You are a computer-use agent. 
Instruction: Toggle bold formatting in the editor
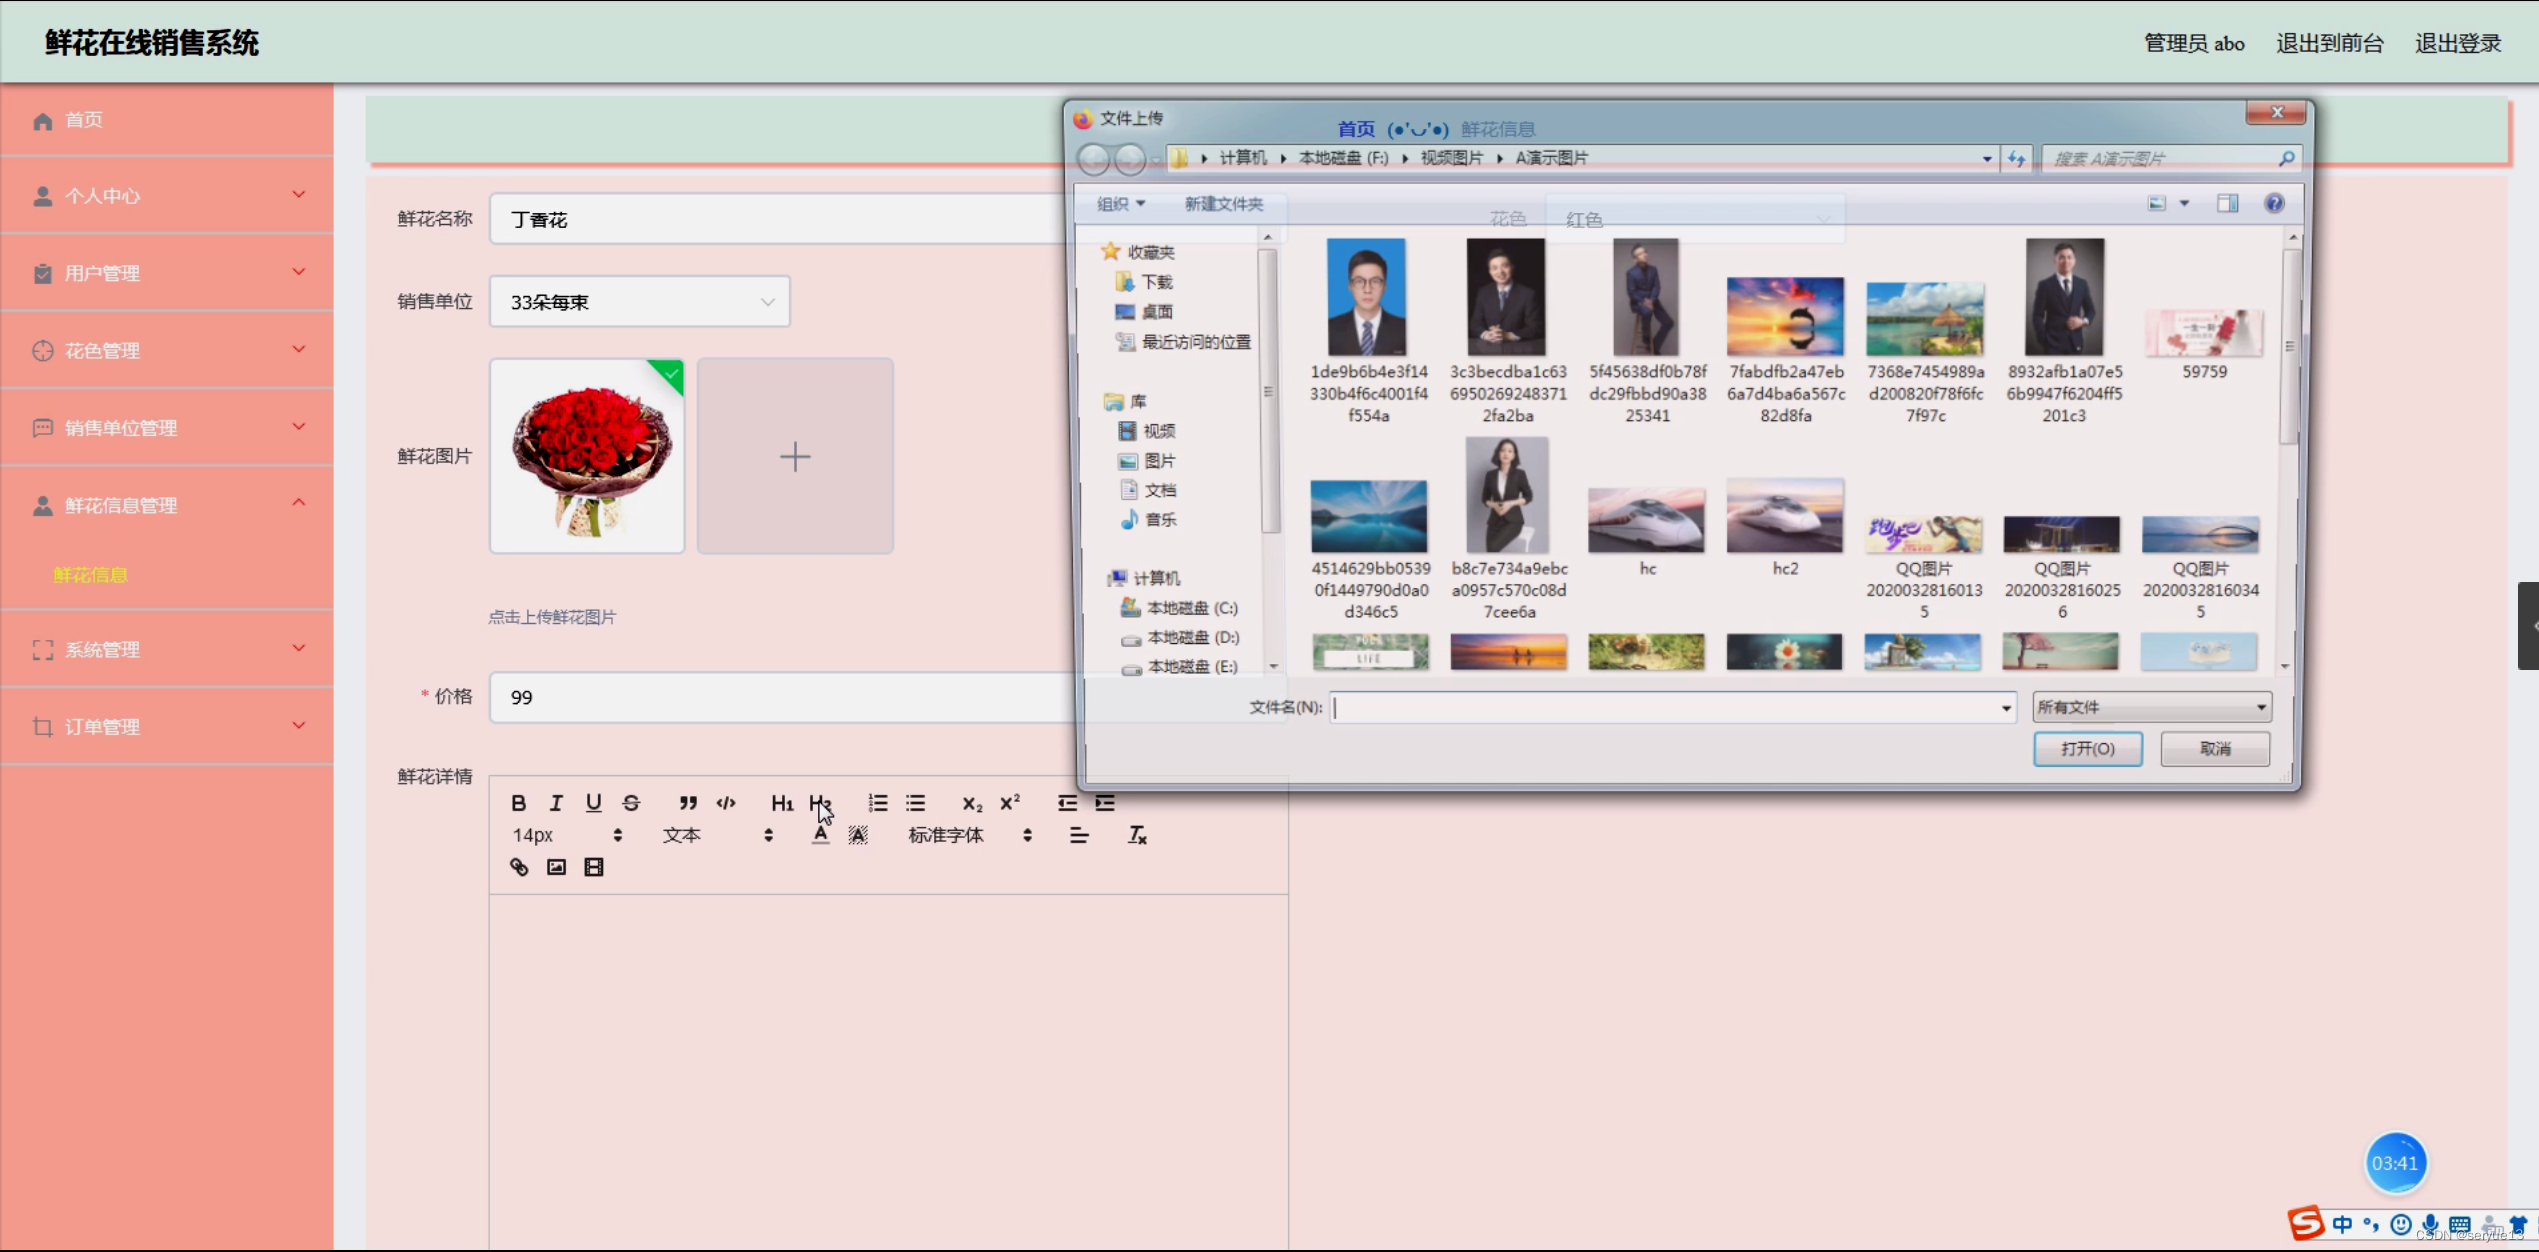(x=518, y=803)
